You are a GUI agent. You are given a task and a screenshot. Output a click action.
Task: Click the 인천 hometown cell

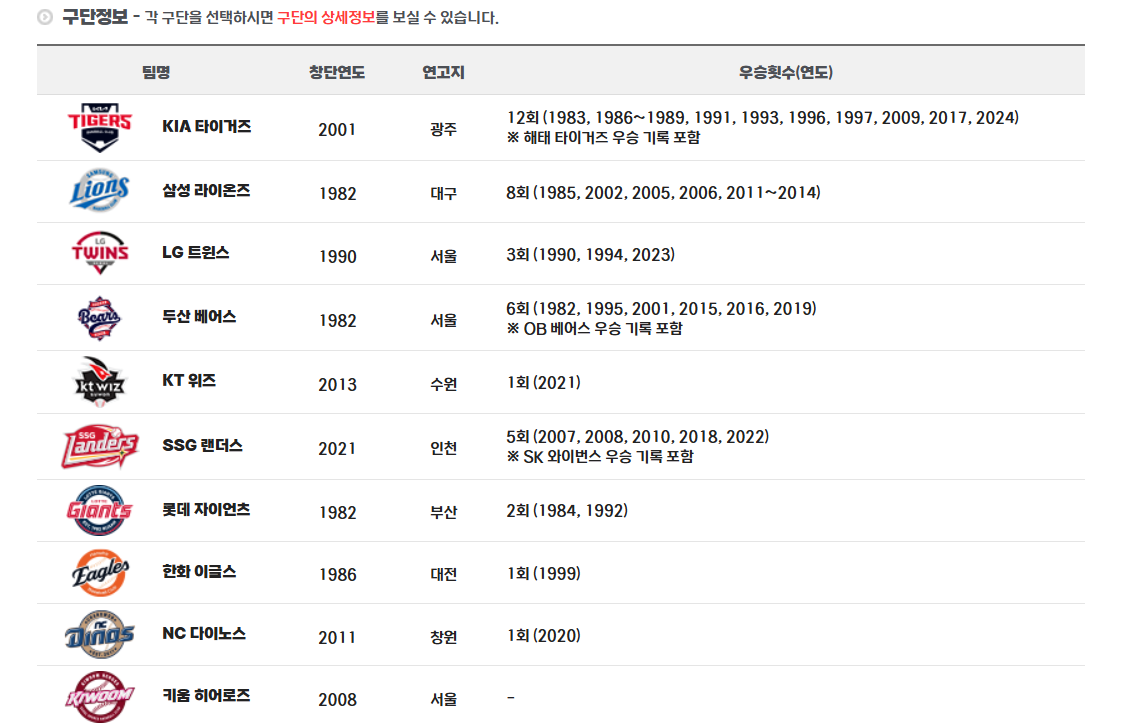coord(443,449)
